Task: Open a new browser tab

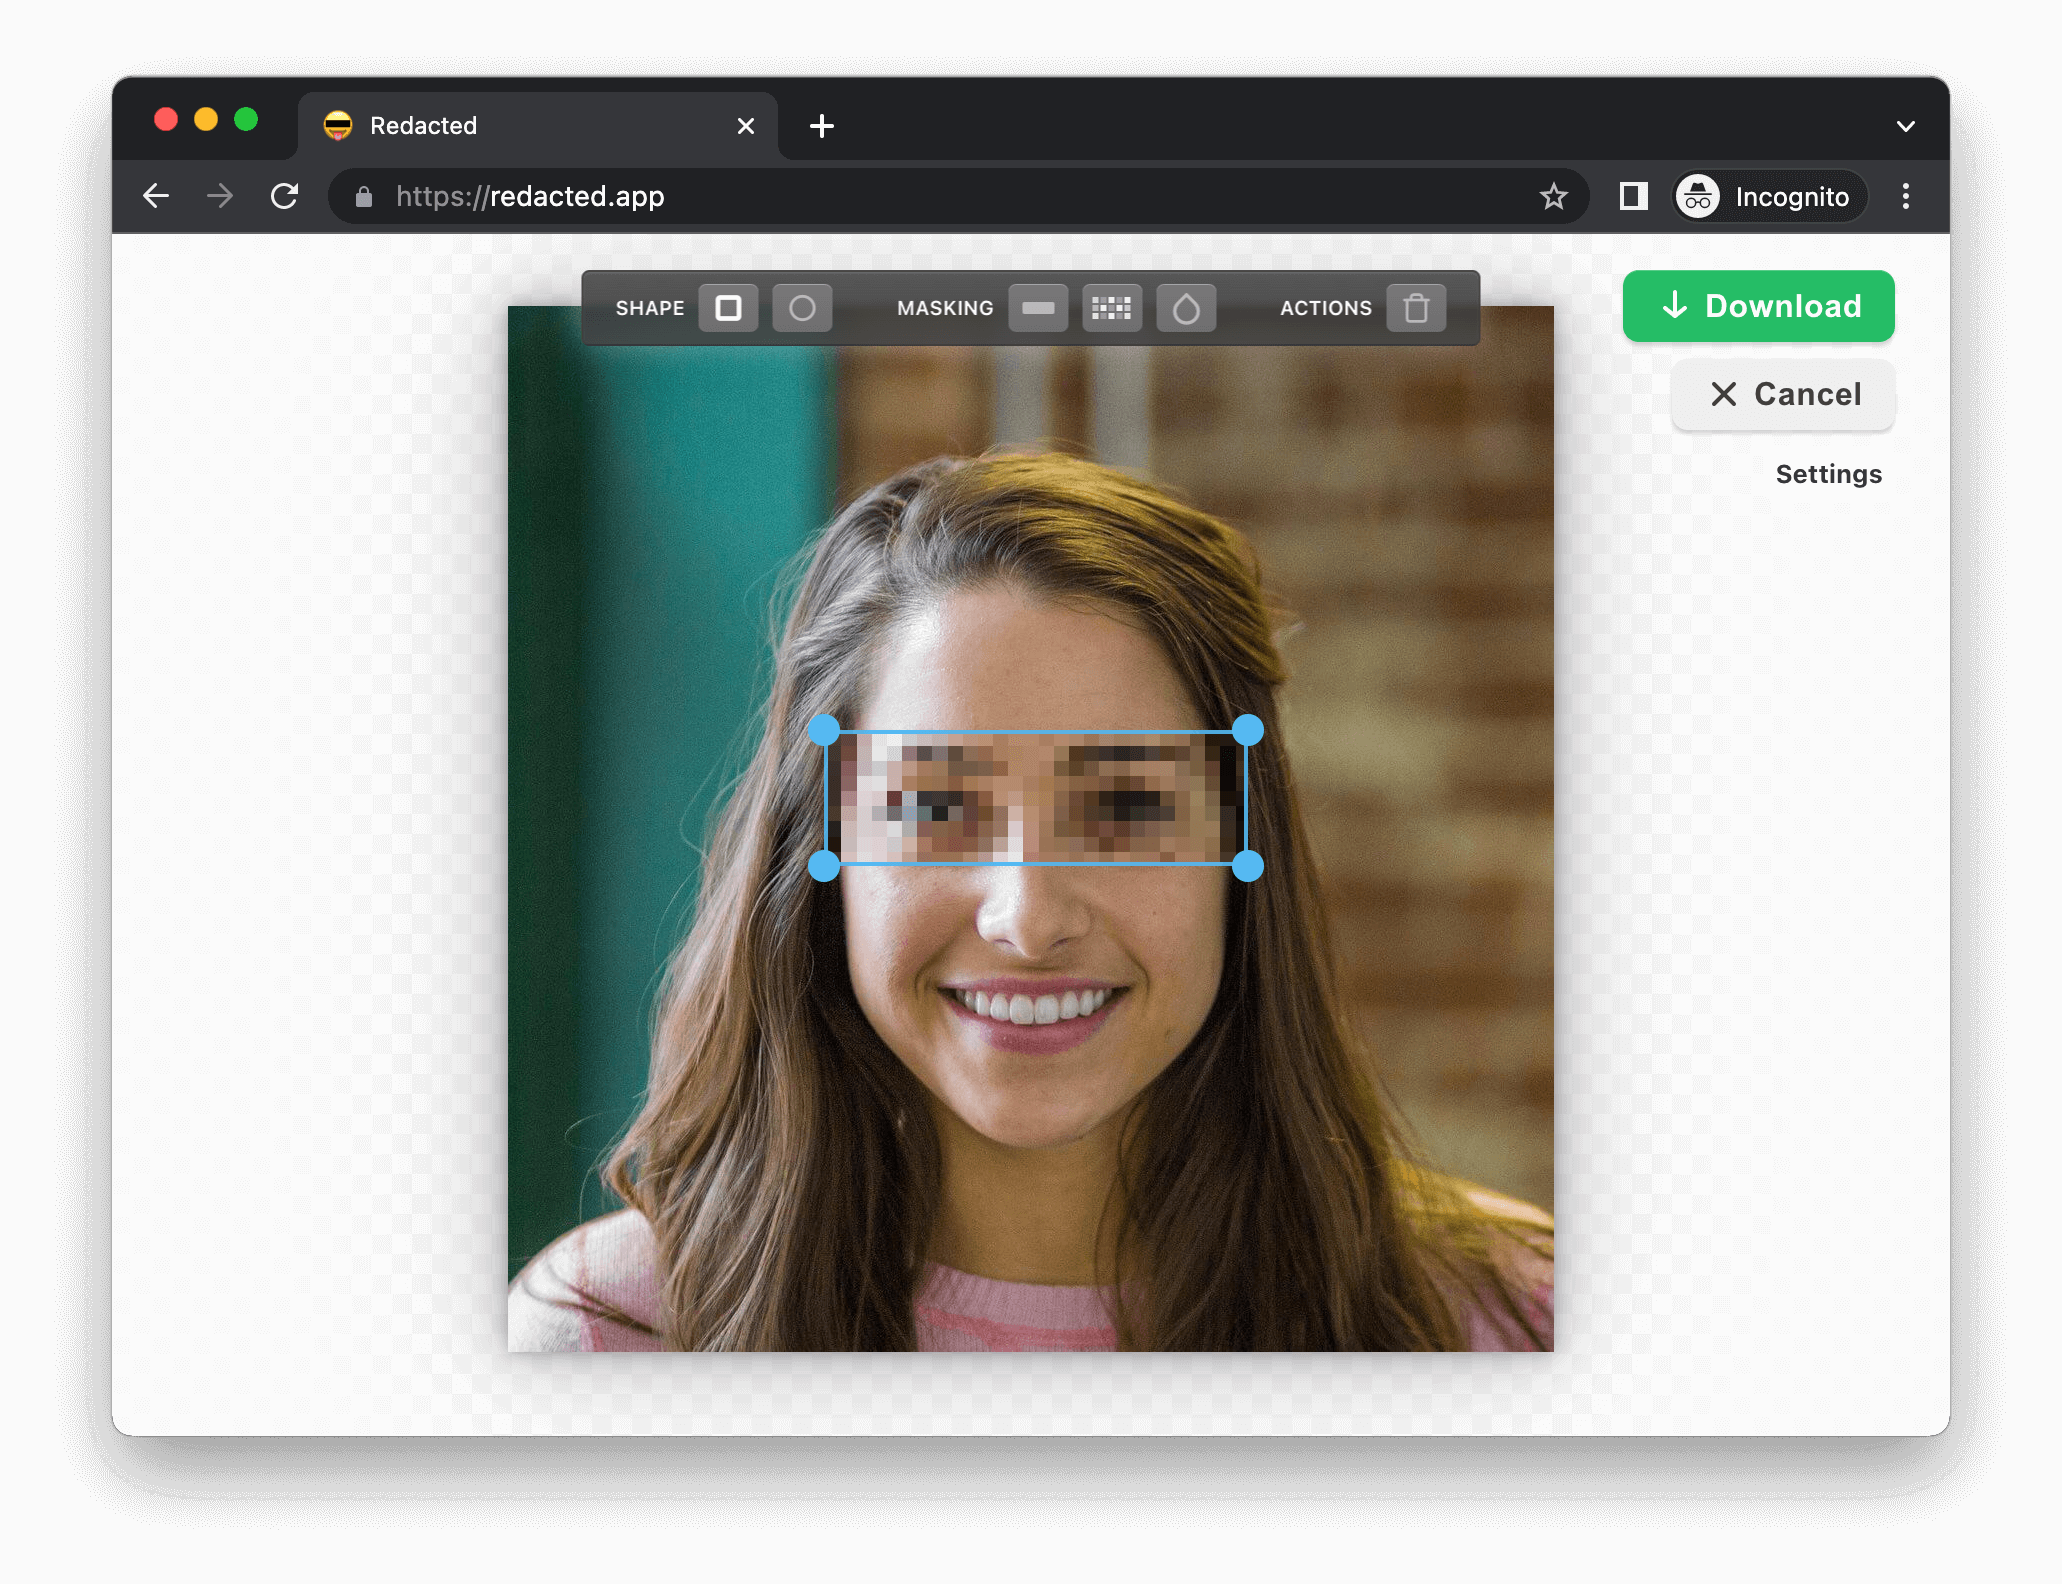Action: click(x=822, y=126)
